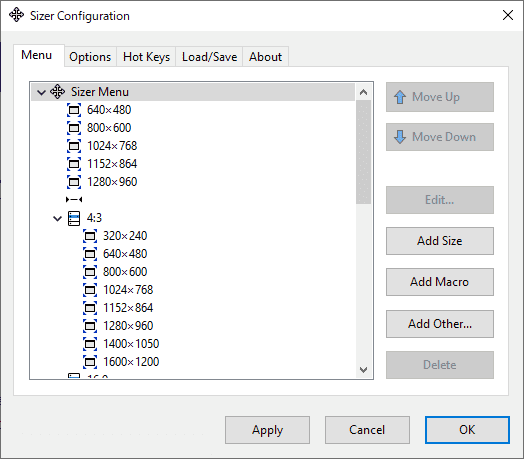
Task: Apply the configuration changes
Action: tap(267, 430)
